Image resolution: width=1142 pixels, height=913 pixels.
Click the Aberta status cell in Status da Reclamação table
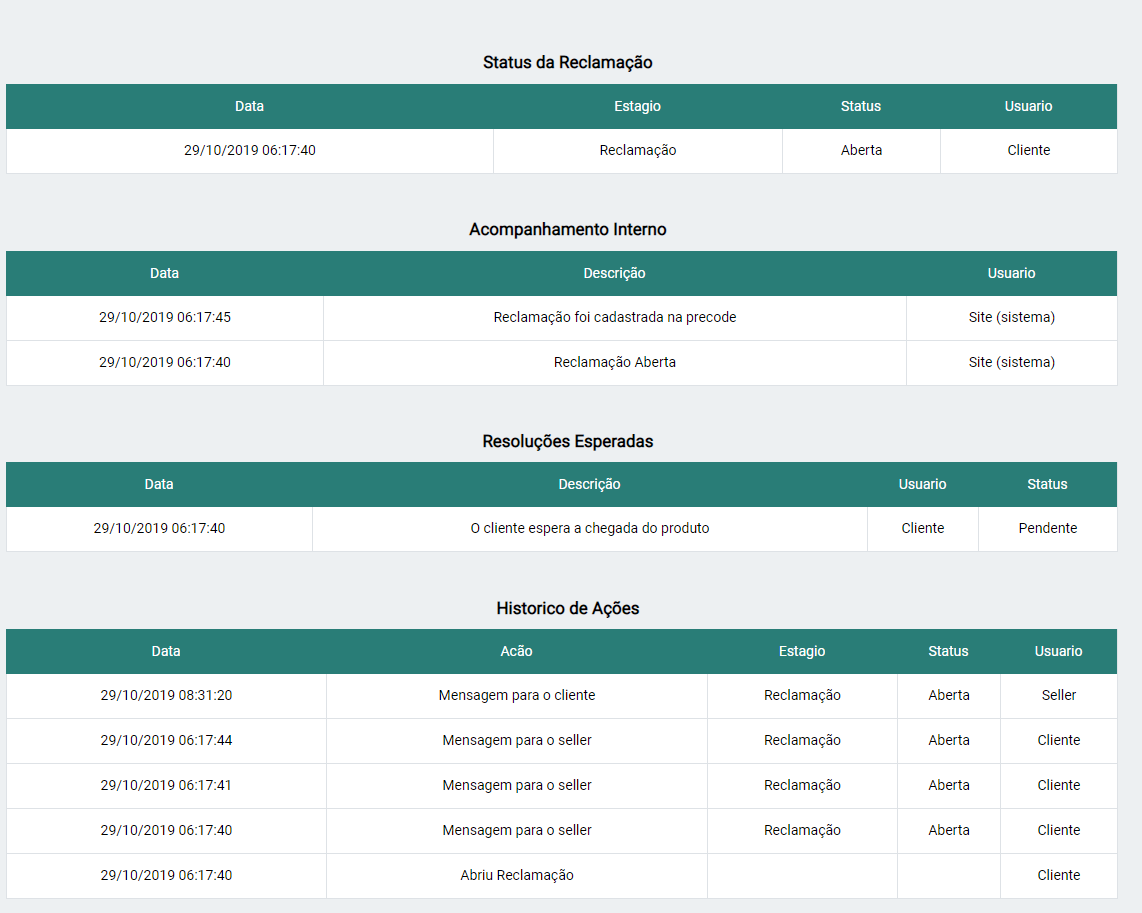(862, 151)
